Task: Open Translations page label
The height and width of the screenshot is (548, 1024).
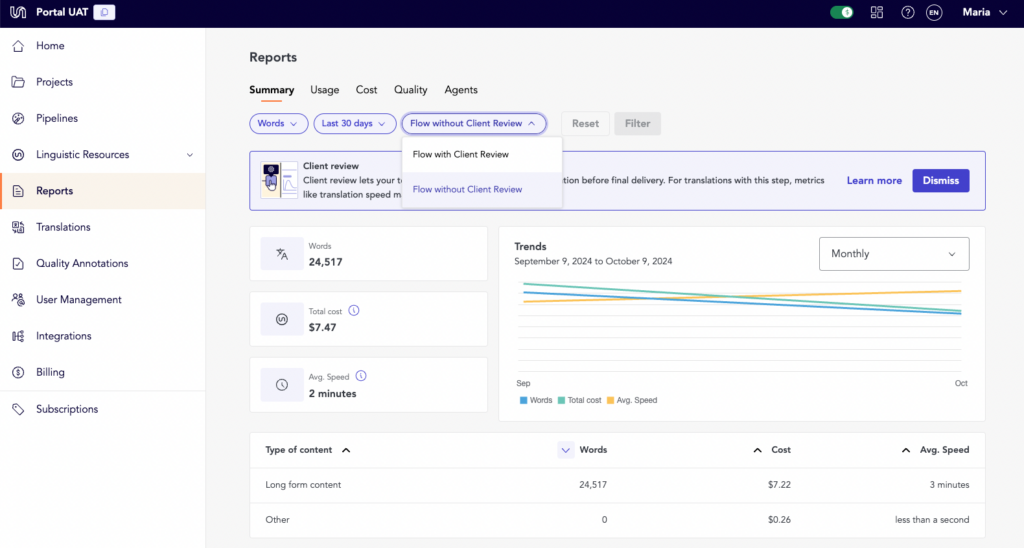Action: pyautogui.click(x=63, y=227)
